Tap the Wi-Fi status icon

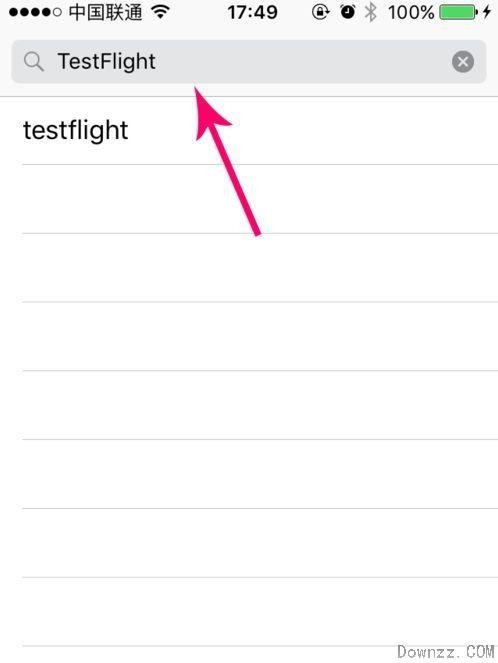(x=160, y=12)
